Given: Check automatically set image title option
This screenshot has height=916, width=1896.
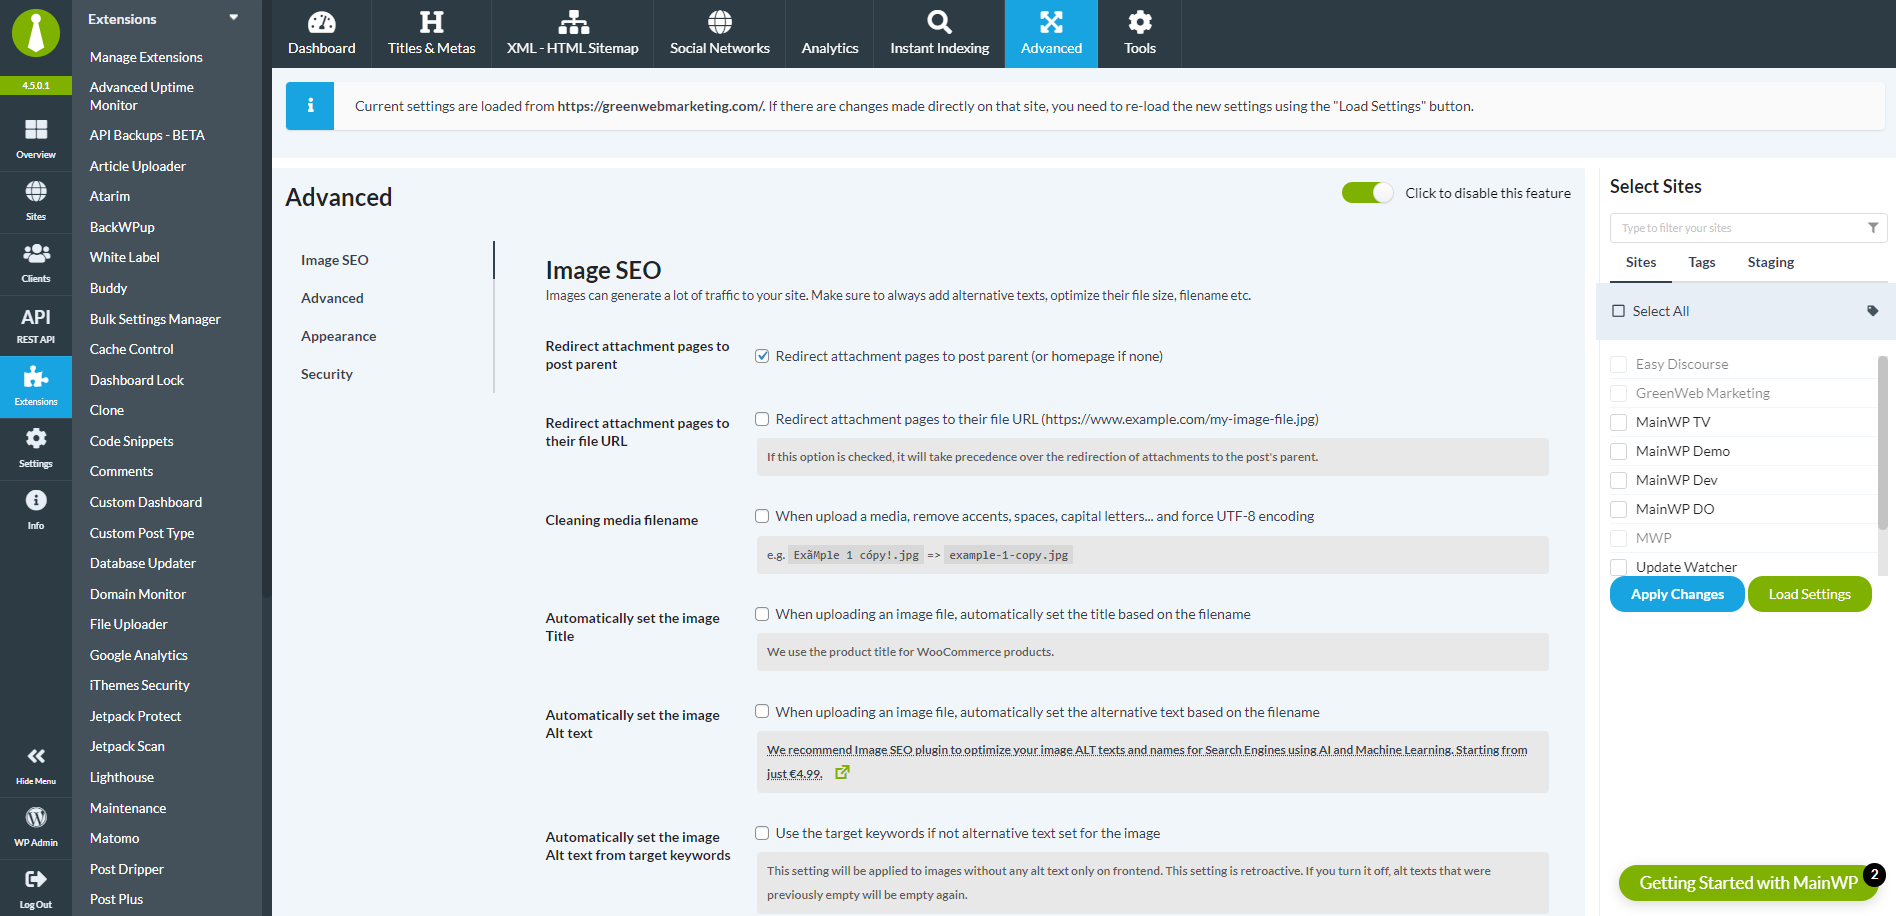Looking at the screenshot, I should 762,614.
